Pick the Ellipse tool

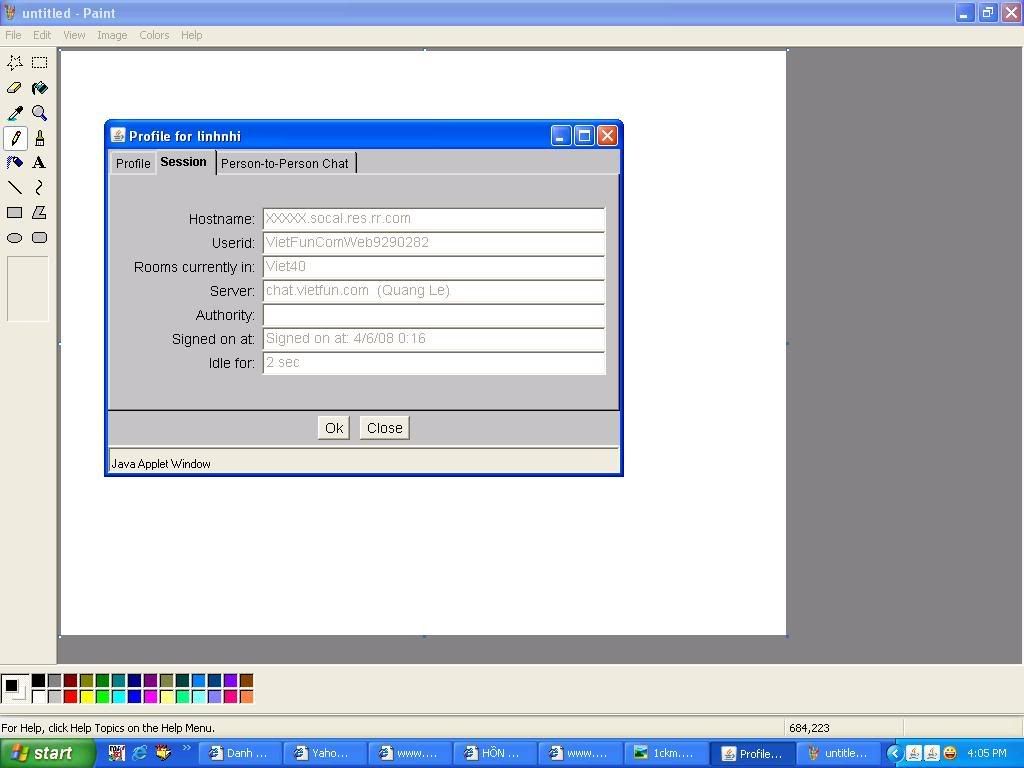14,238
